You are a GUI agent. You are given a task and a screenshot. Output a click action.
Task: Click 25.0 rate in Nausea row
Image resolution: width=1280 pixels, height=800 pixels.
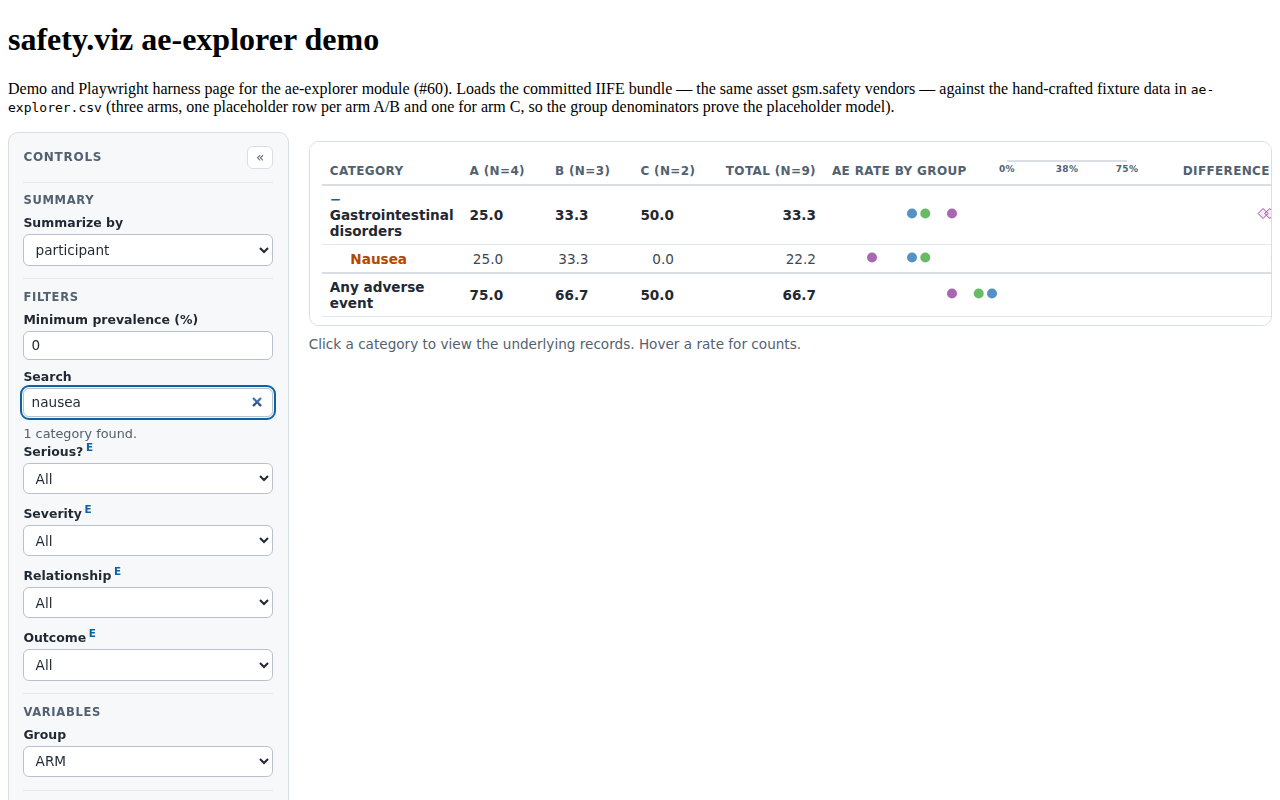tap(488, 259)
